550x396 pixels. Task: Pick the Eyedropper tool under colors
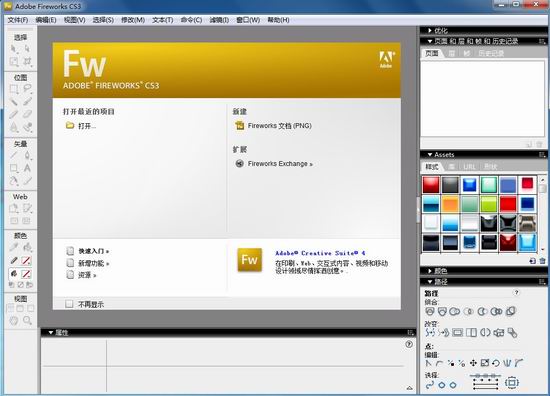[14, 248]
